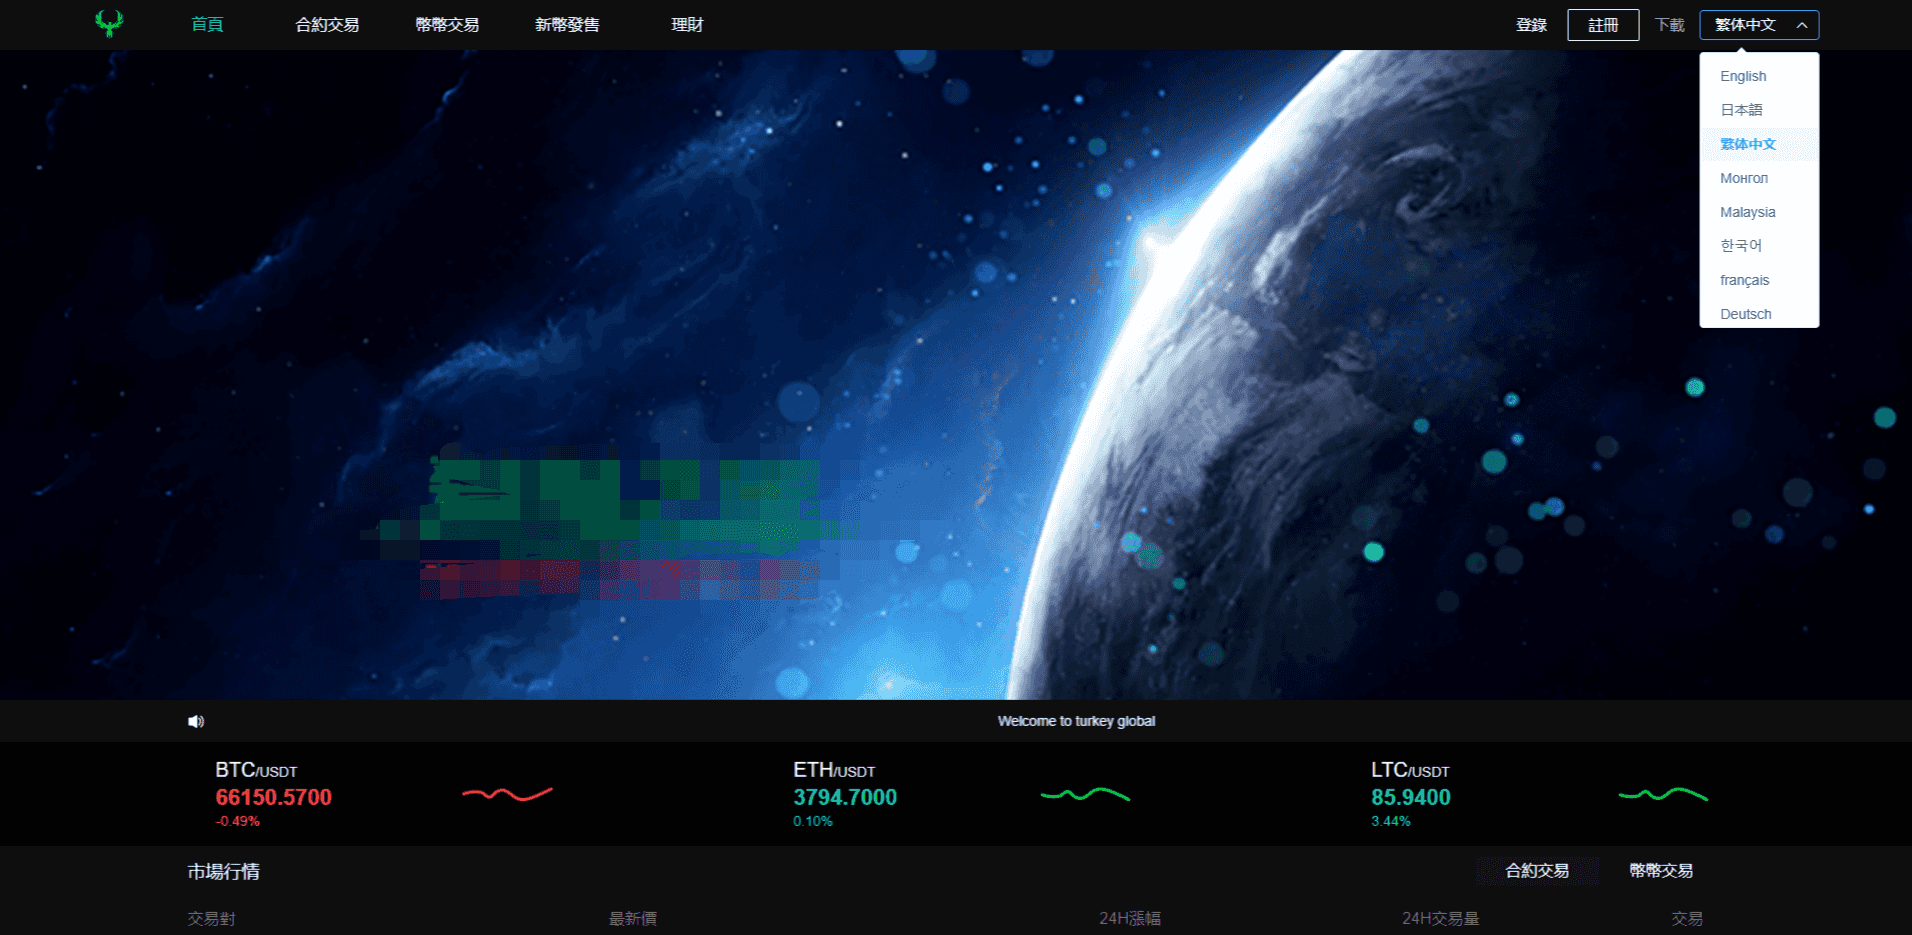The image size is (1912, 935).
Task: Open the 新幣發售 menu item
Action: click(567, 25)
